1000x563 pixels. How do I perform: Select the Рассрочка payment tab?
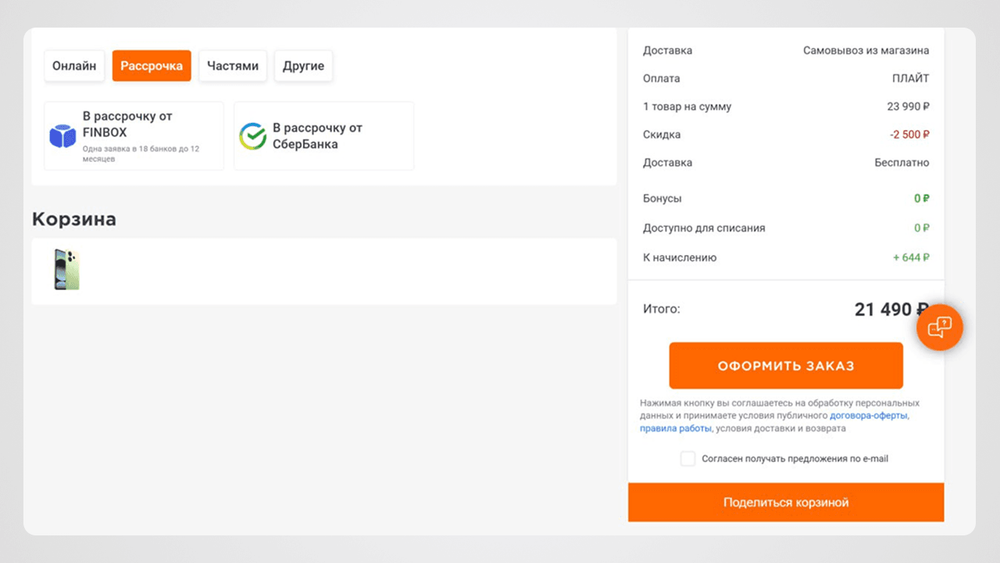coord(151,66)
